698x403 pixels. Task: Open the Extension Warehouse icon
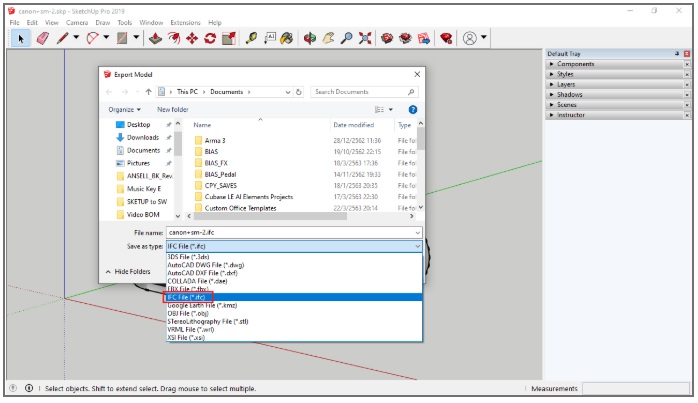406,39
